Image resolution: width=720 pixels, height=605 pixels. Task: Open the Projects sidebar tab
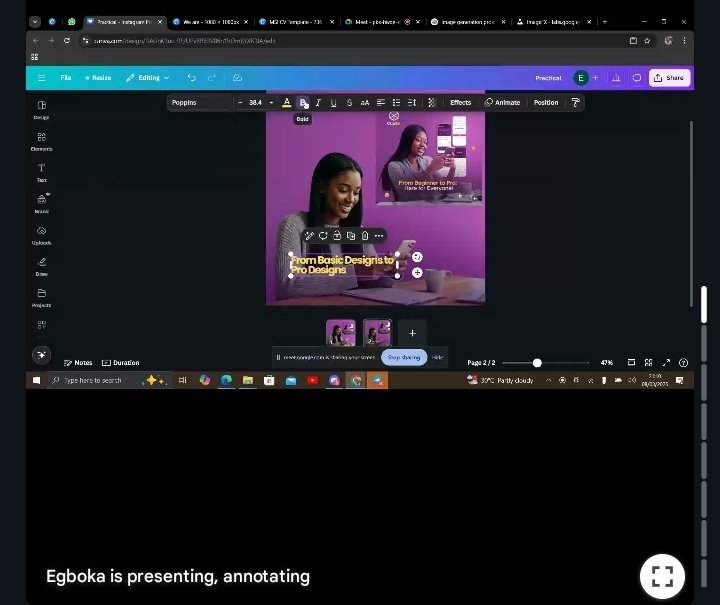pyautogui.click(x=41, y=297)
